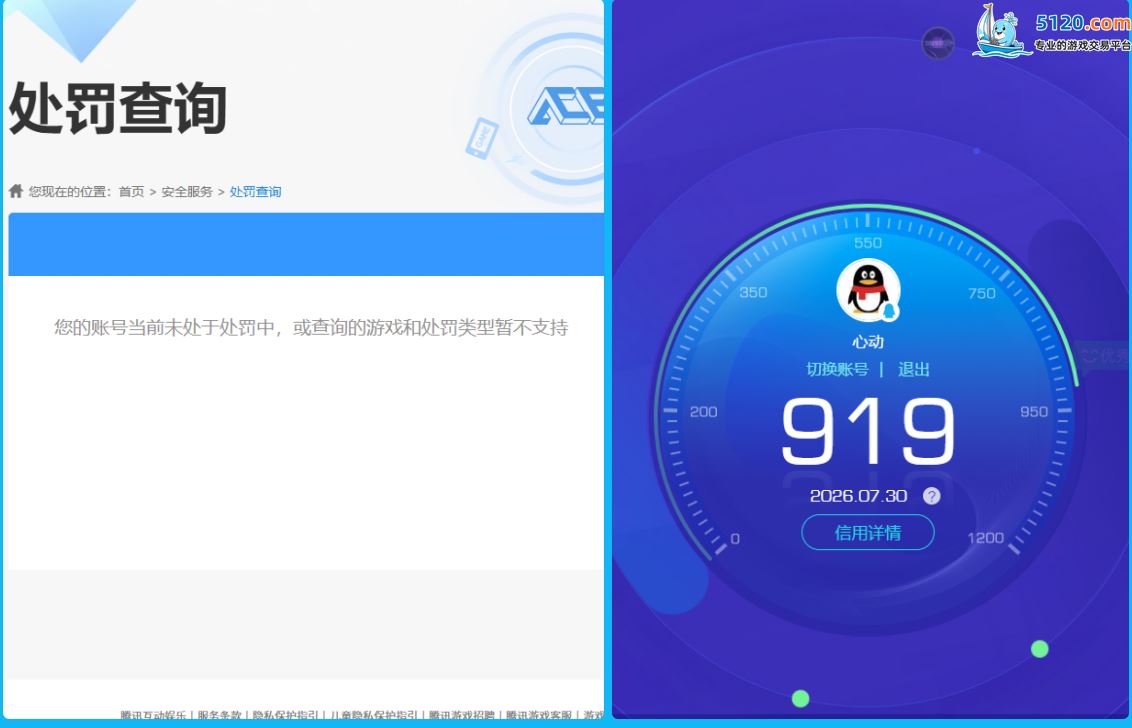Click the home icon in the breadcrumb
This screenshot has width=1132, height=728.
click(16, 191)
